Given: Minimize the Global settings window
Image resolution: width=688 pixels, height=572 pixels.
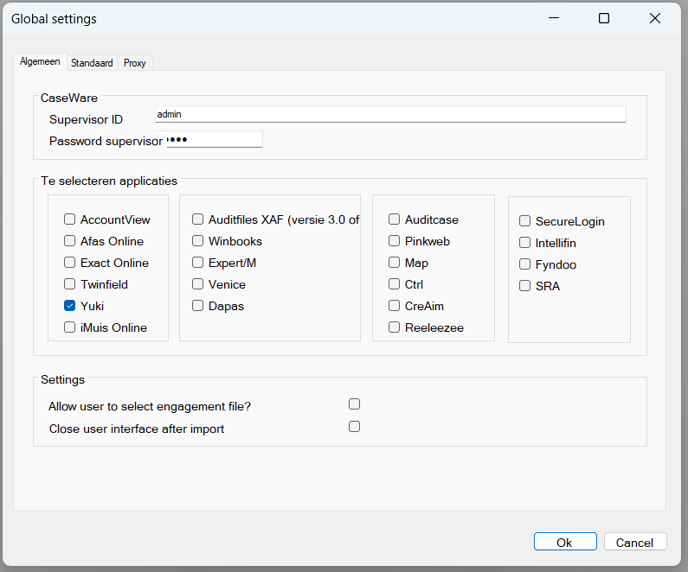Looking at the screenshot, I should pyautogui.click(x=554, y=18).
